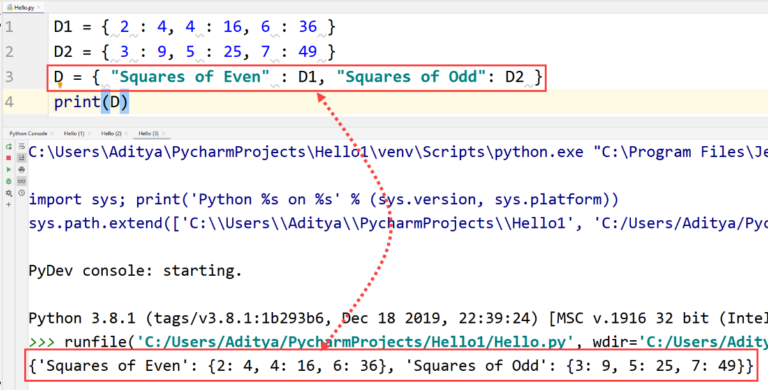Click line number 4 in the gutter
The width and height of the screenshot is (768, 390).
tap(9, 102)
